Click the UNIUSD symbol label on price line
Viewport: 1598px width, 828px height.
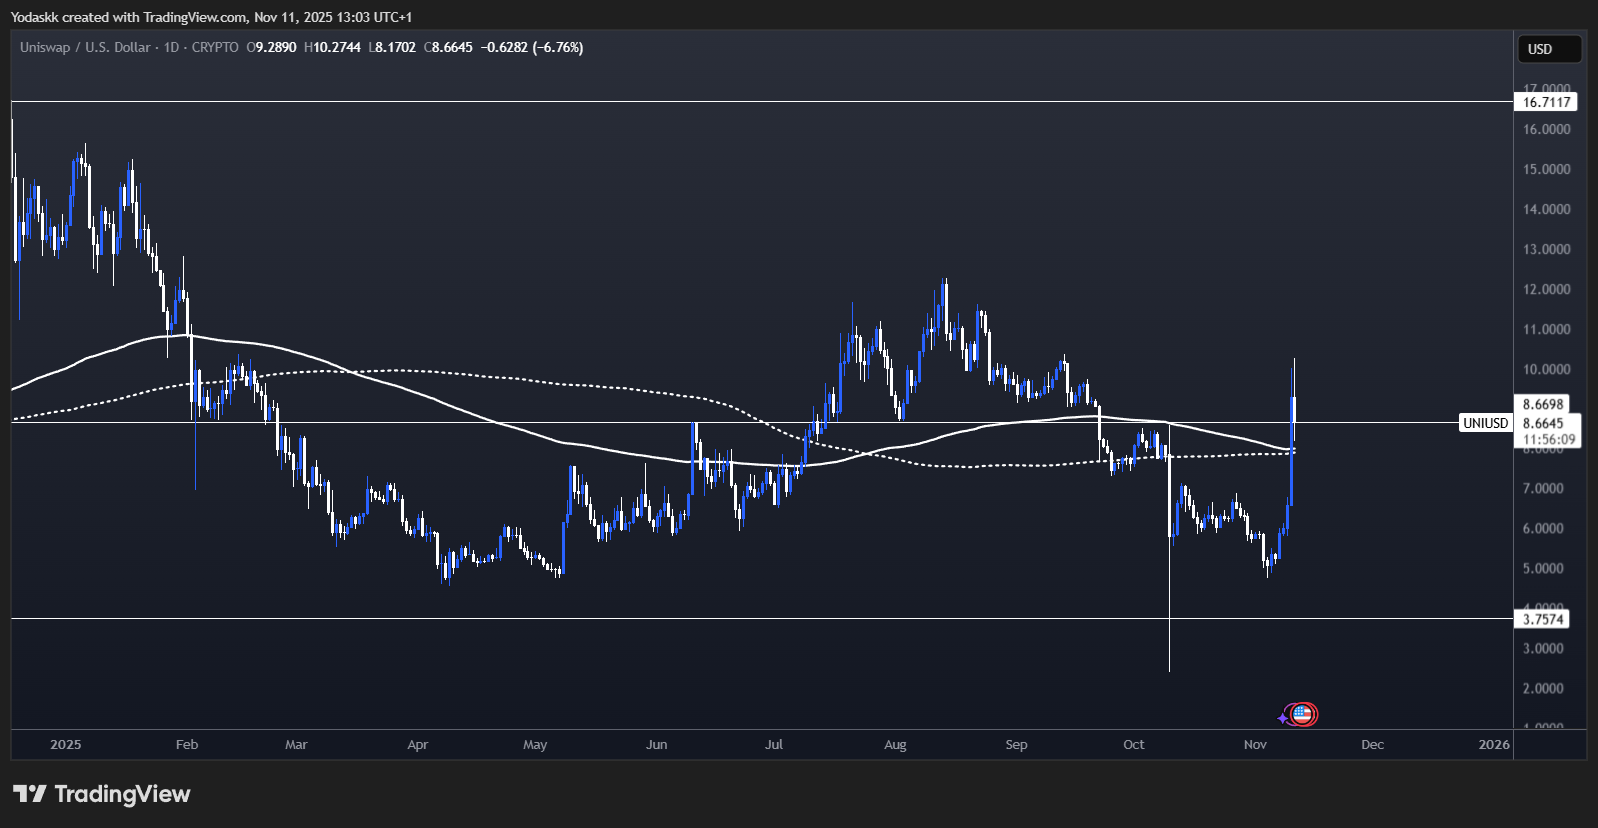[1485, 423]
